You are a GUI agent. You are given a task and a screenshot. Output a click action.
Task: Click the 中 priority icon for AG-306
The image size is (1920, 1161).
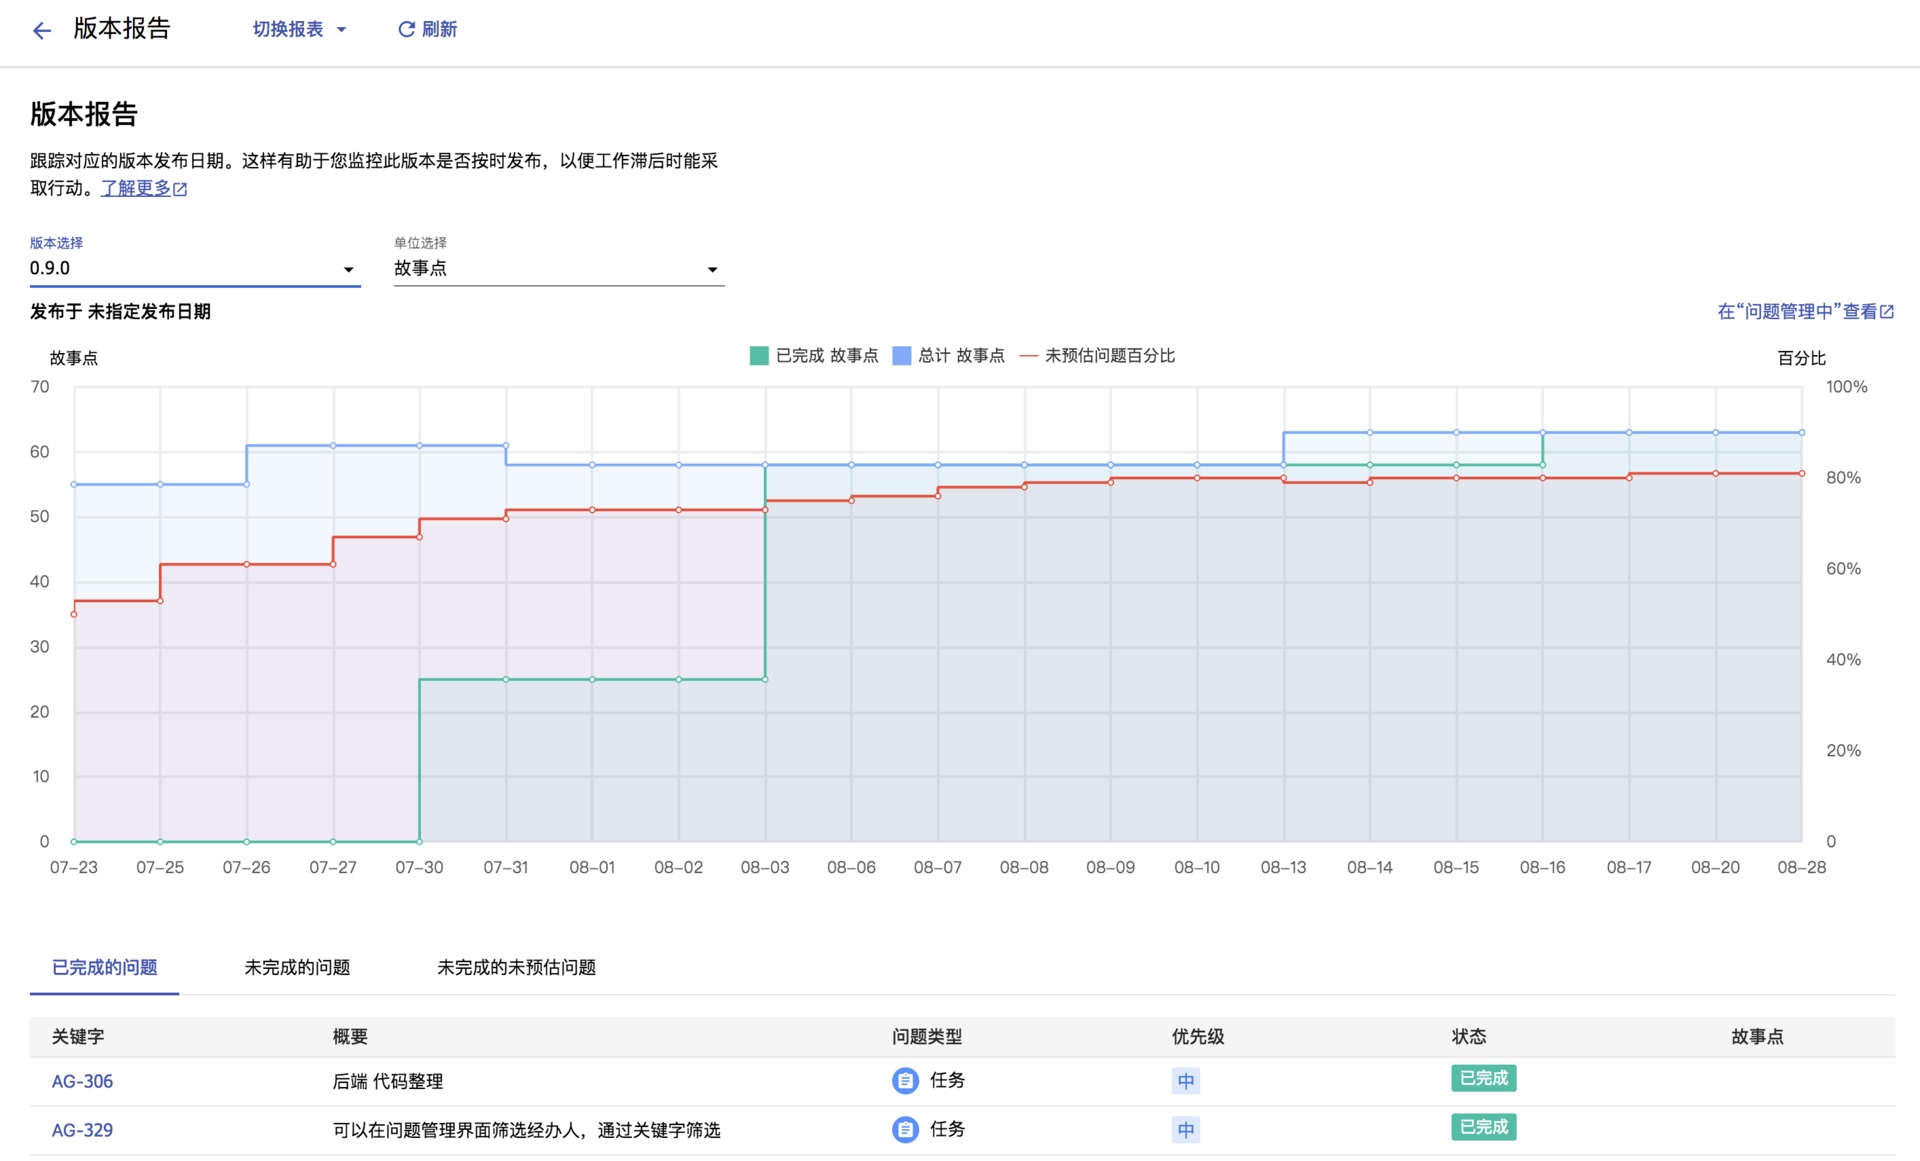(x=1186, y=1081)
